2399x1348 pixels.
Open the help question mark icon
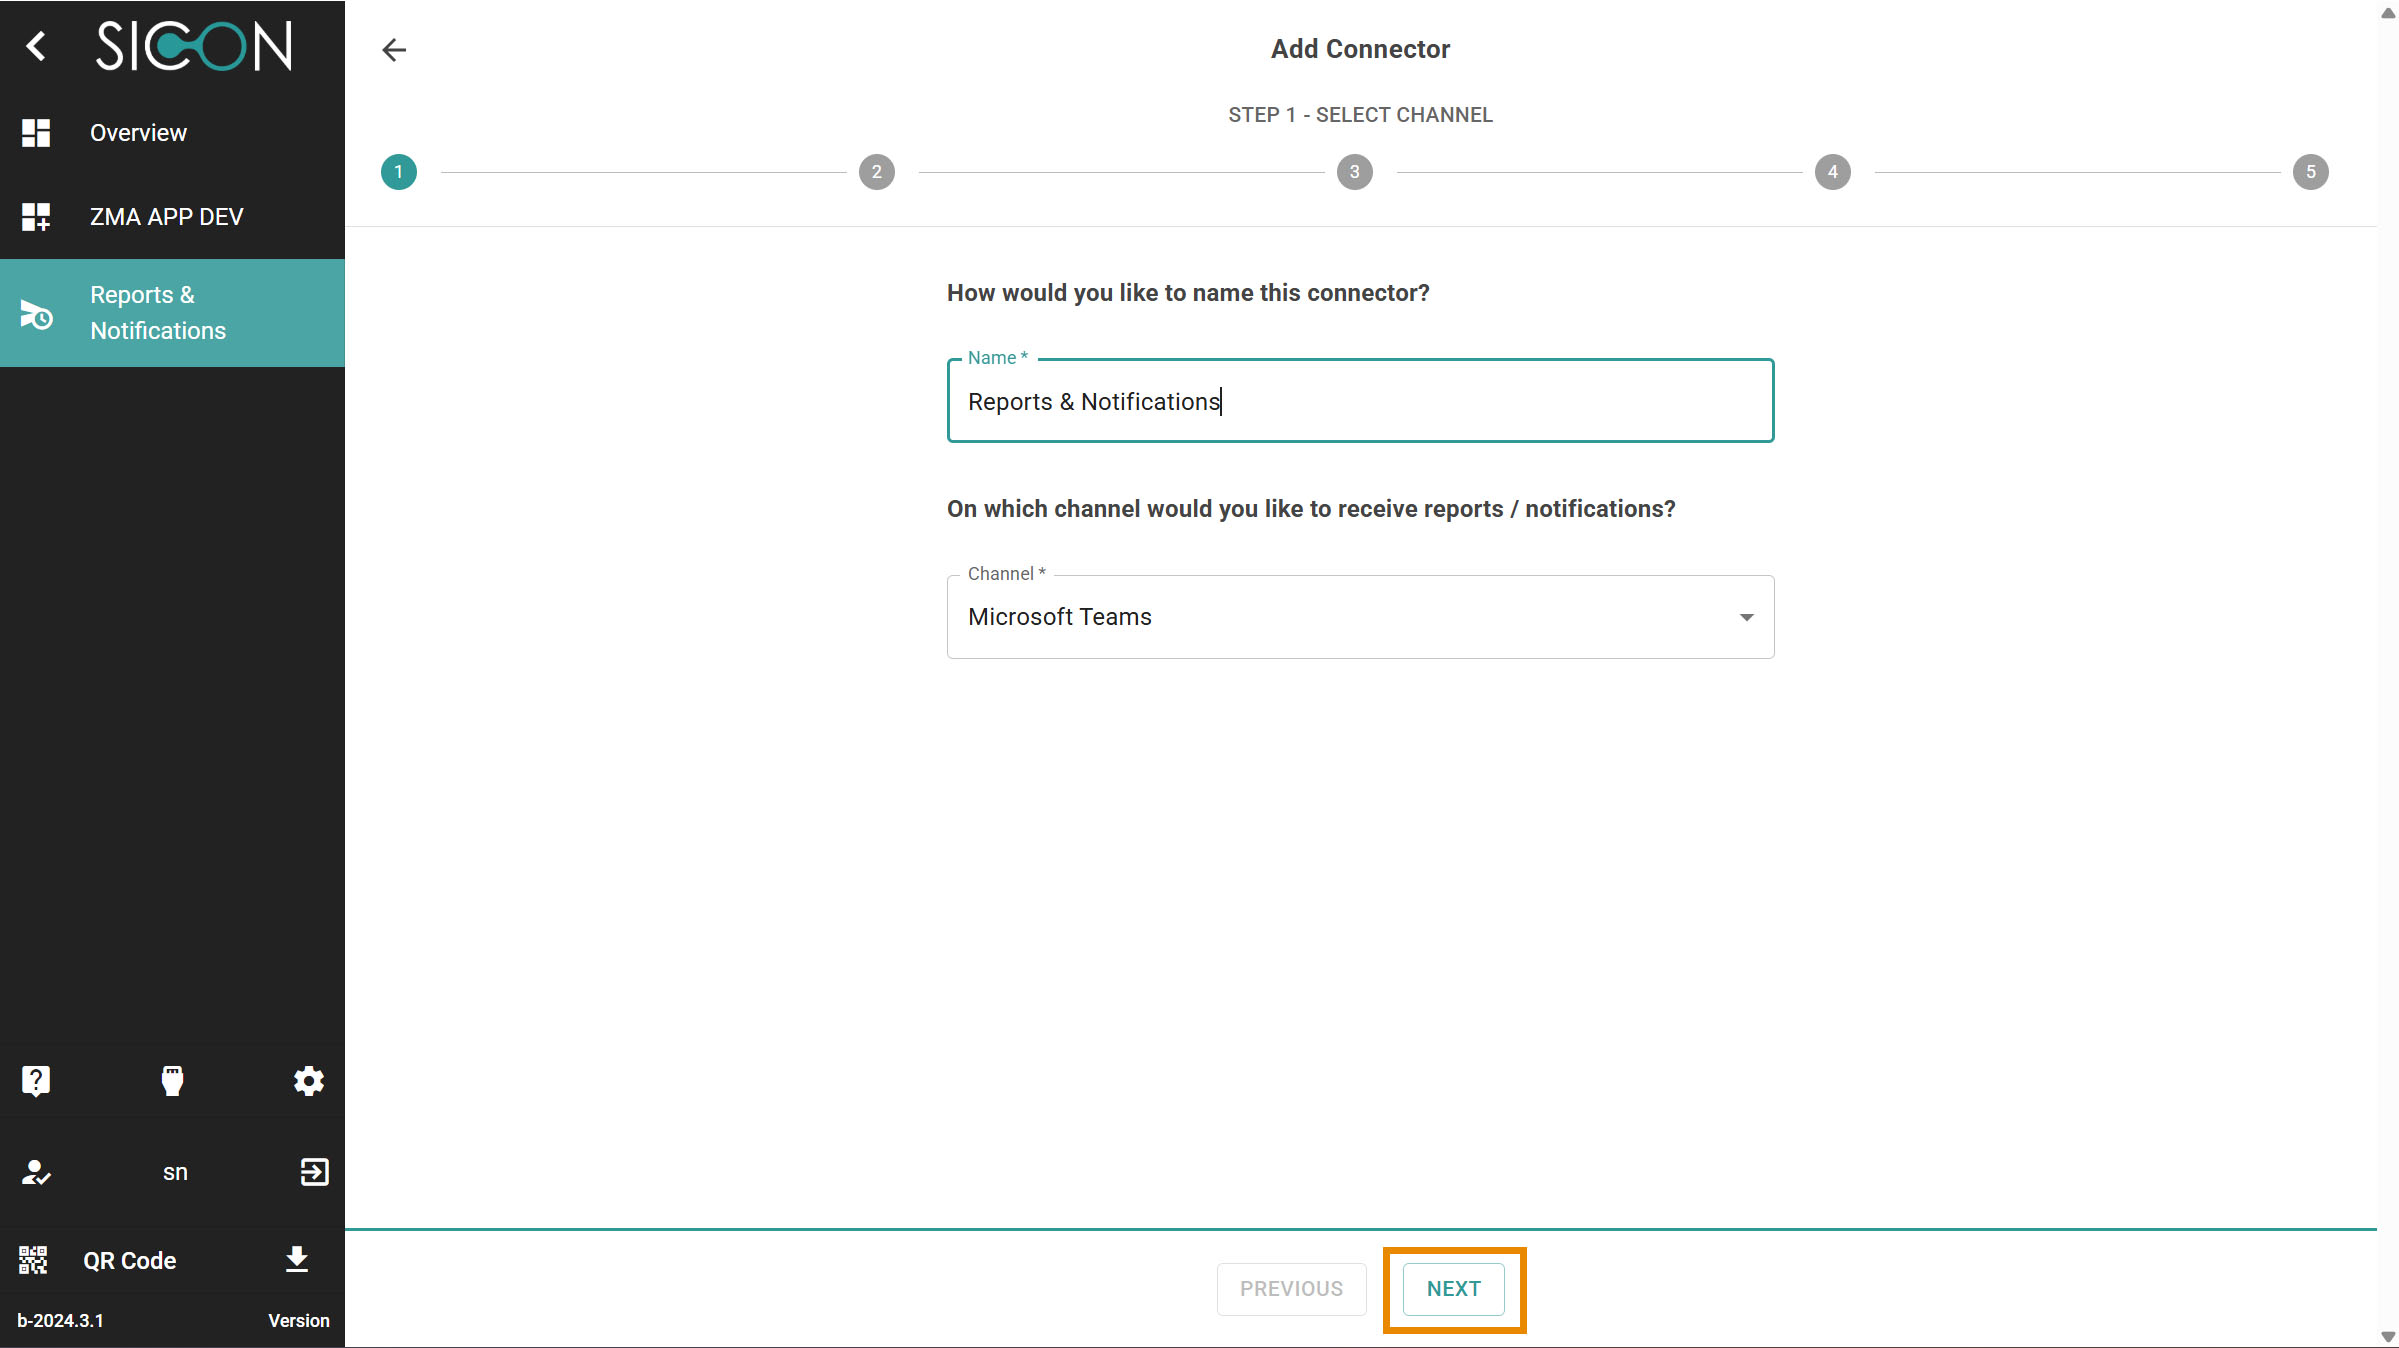point(36,1080)
